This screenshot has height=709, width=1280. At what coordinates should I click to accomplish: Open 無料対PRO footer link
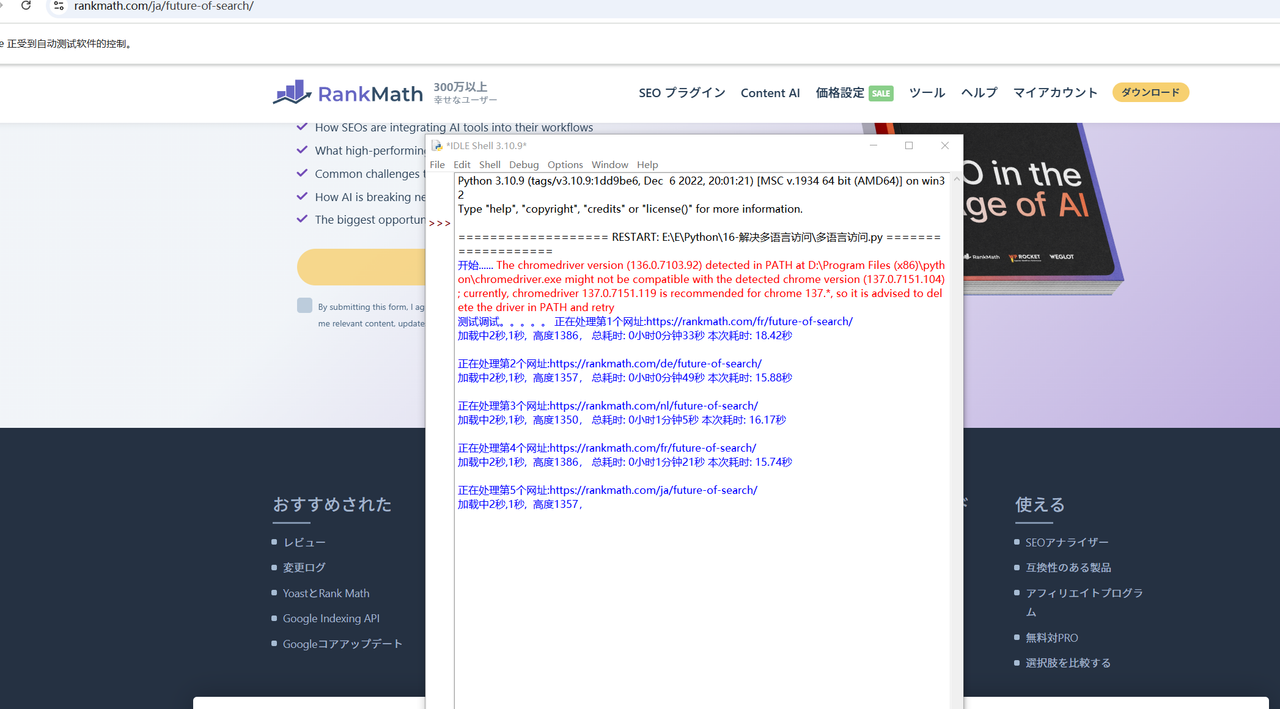(x=1052, y=637)
